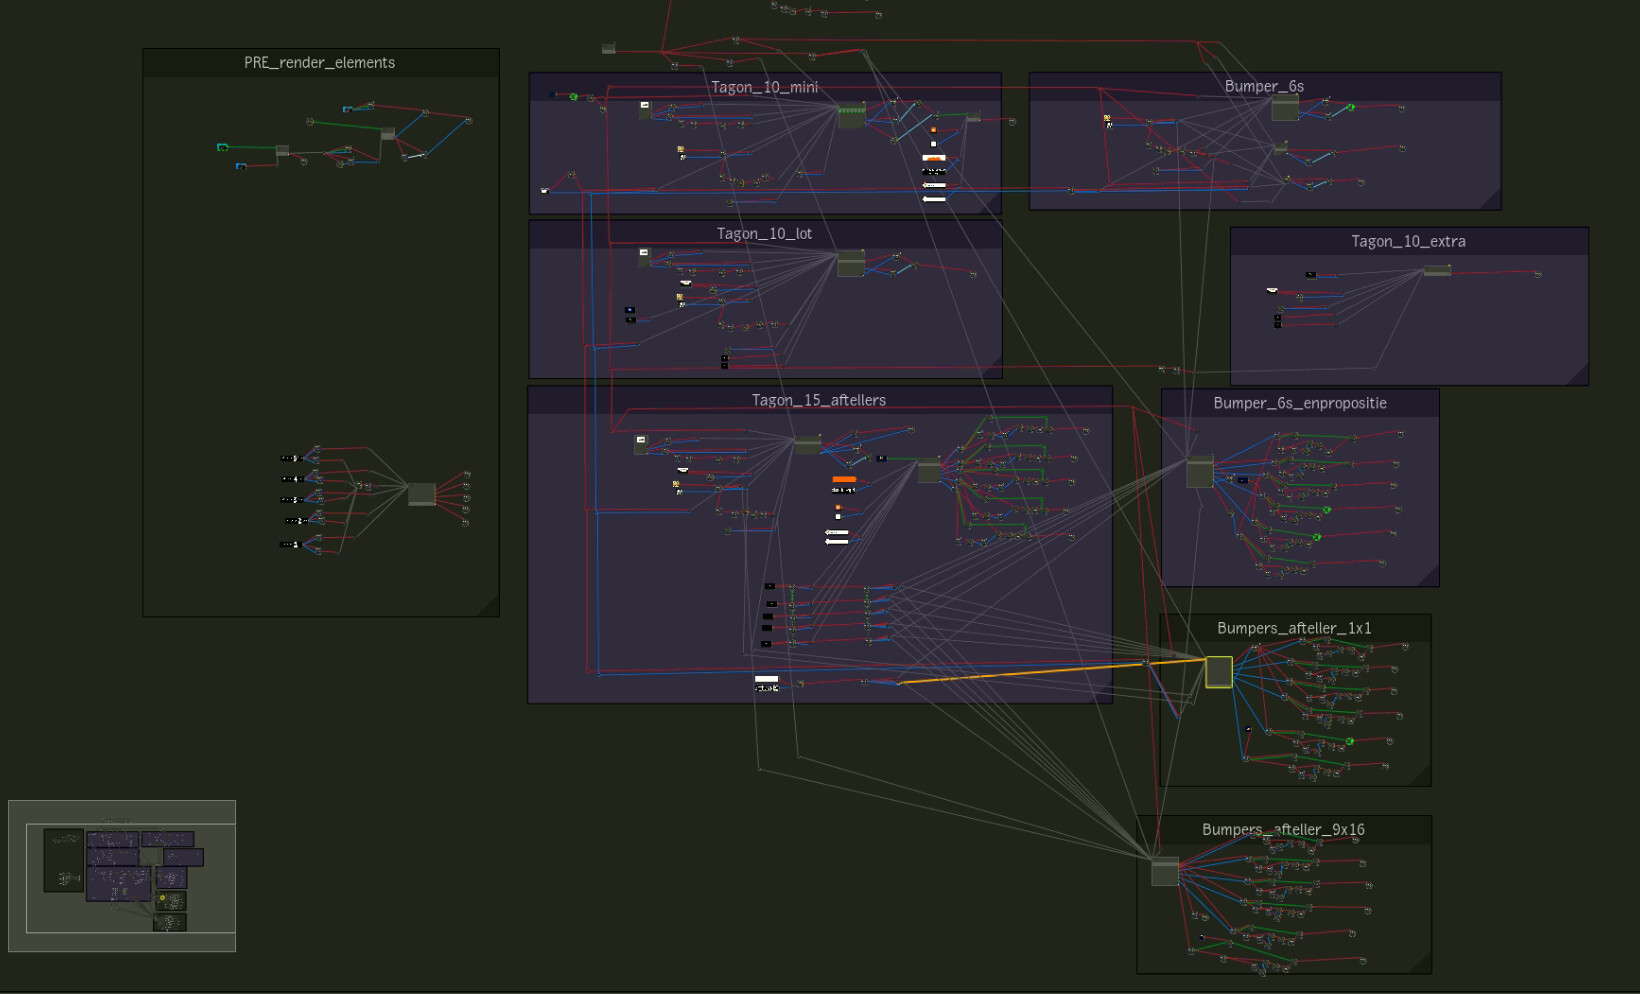Select the orange bar node in Tagon_15_aftellers

tap(844, 479)
